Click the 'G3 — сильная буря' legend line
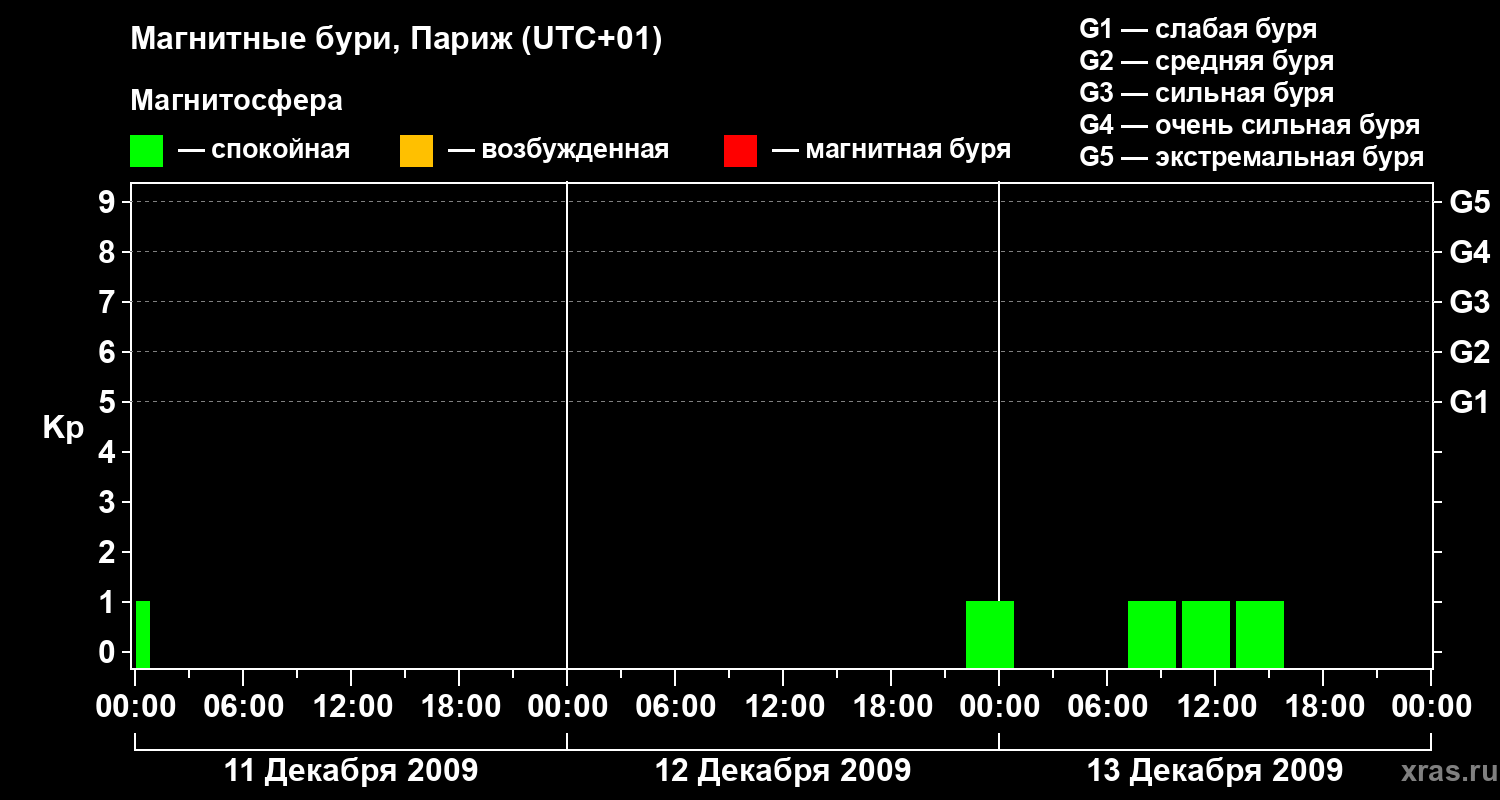This screenshot has height=800, width=1500. pos(1207,93)
